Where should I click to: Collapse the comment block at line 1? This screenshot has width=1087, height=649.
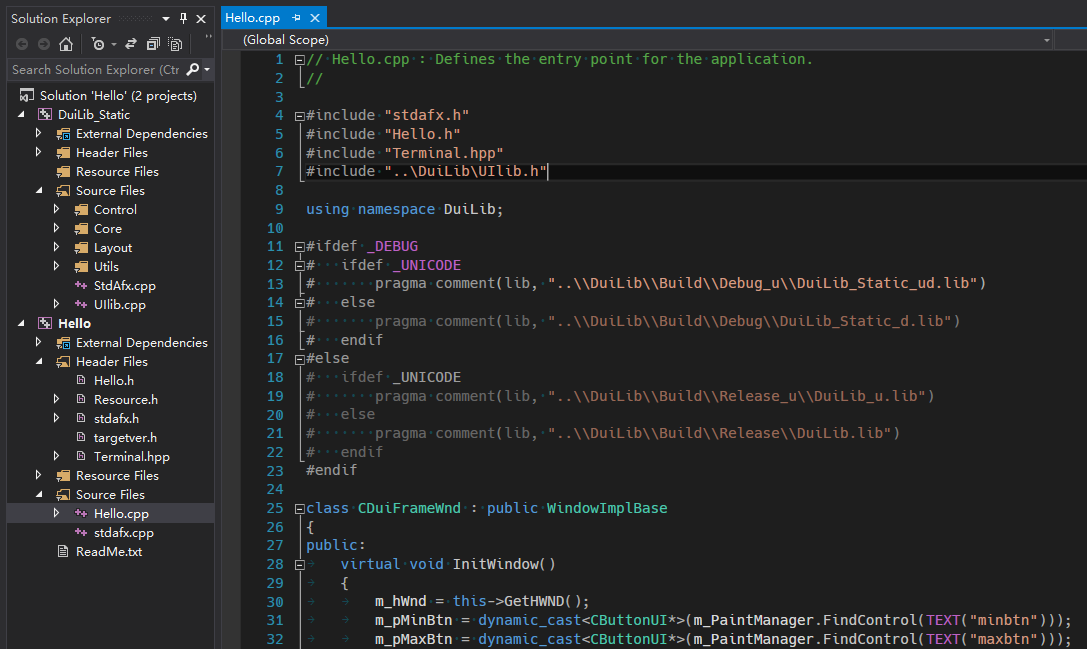(x=299, y=60)
